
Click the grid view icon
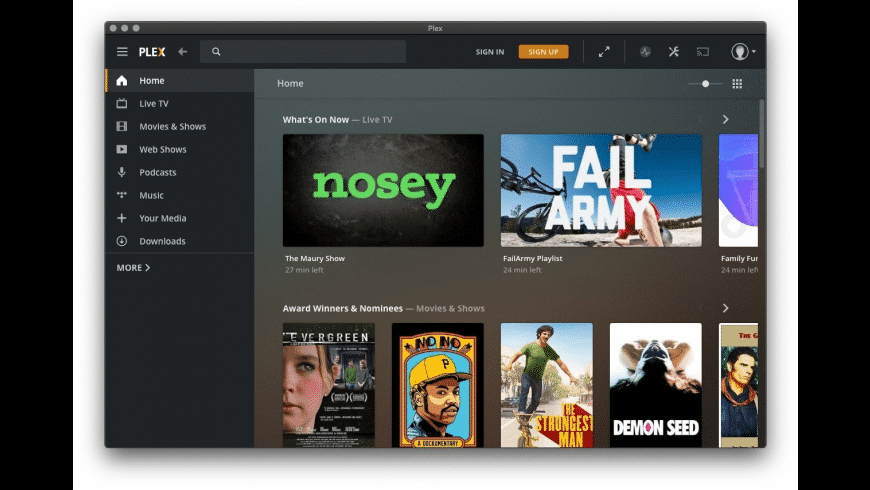[737, 84]
